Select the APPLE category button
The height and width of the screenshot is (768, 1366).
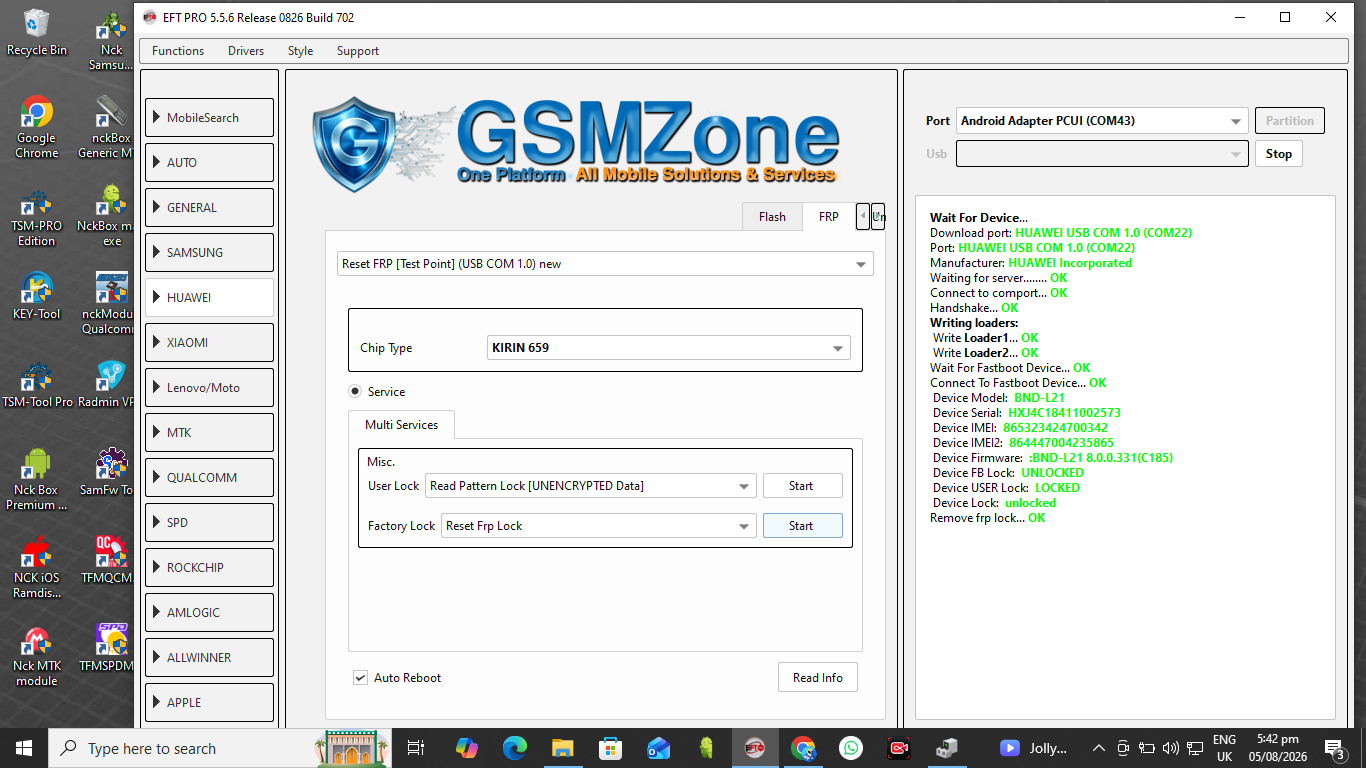tap(209, 702)
